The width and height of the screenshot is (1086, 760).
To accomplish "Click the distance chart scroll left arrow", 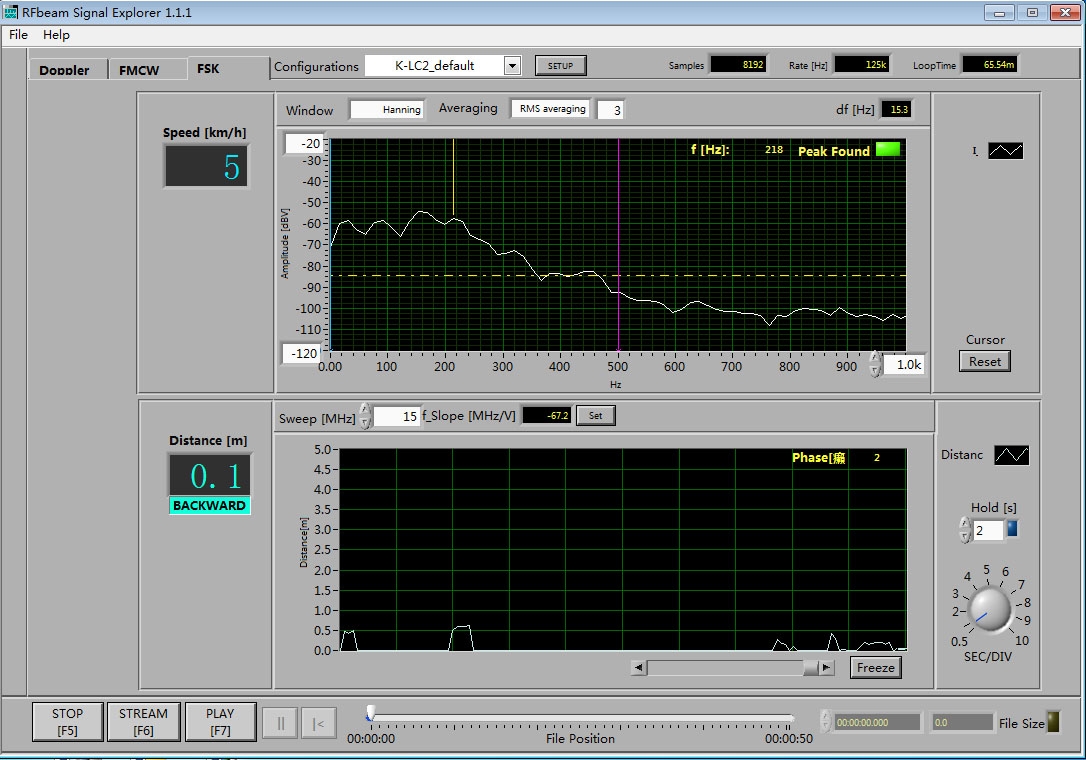I will tap(639, 667).
